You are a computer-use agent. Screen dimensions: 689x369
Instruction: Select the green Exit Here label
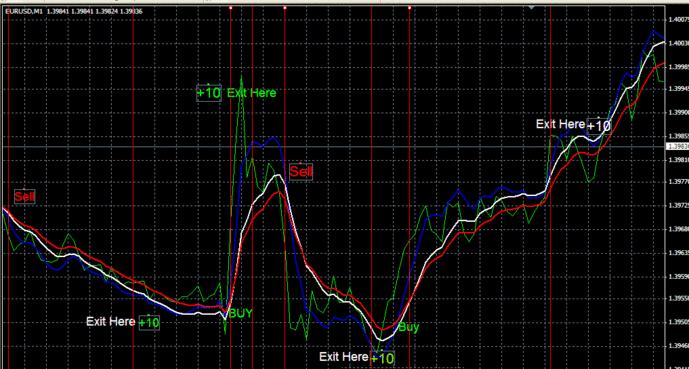click(252, 93)
